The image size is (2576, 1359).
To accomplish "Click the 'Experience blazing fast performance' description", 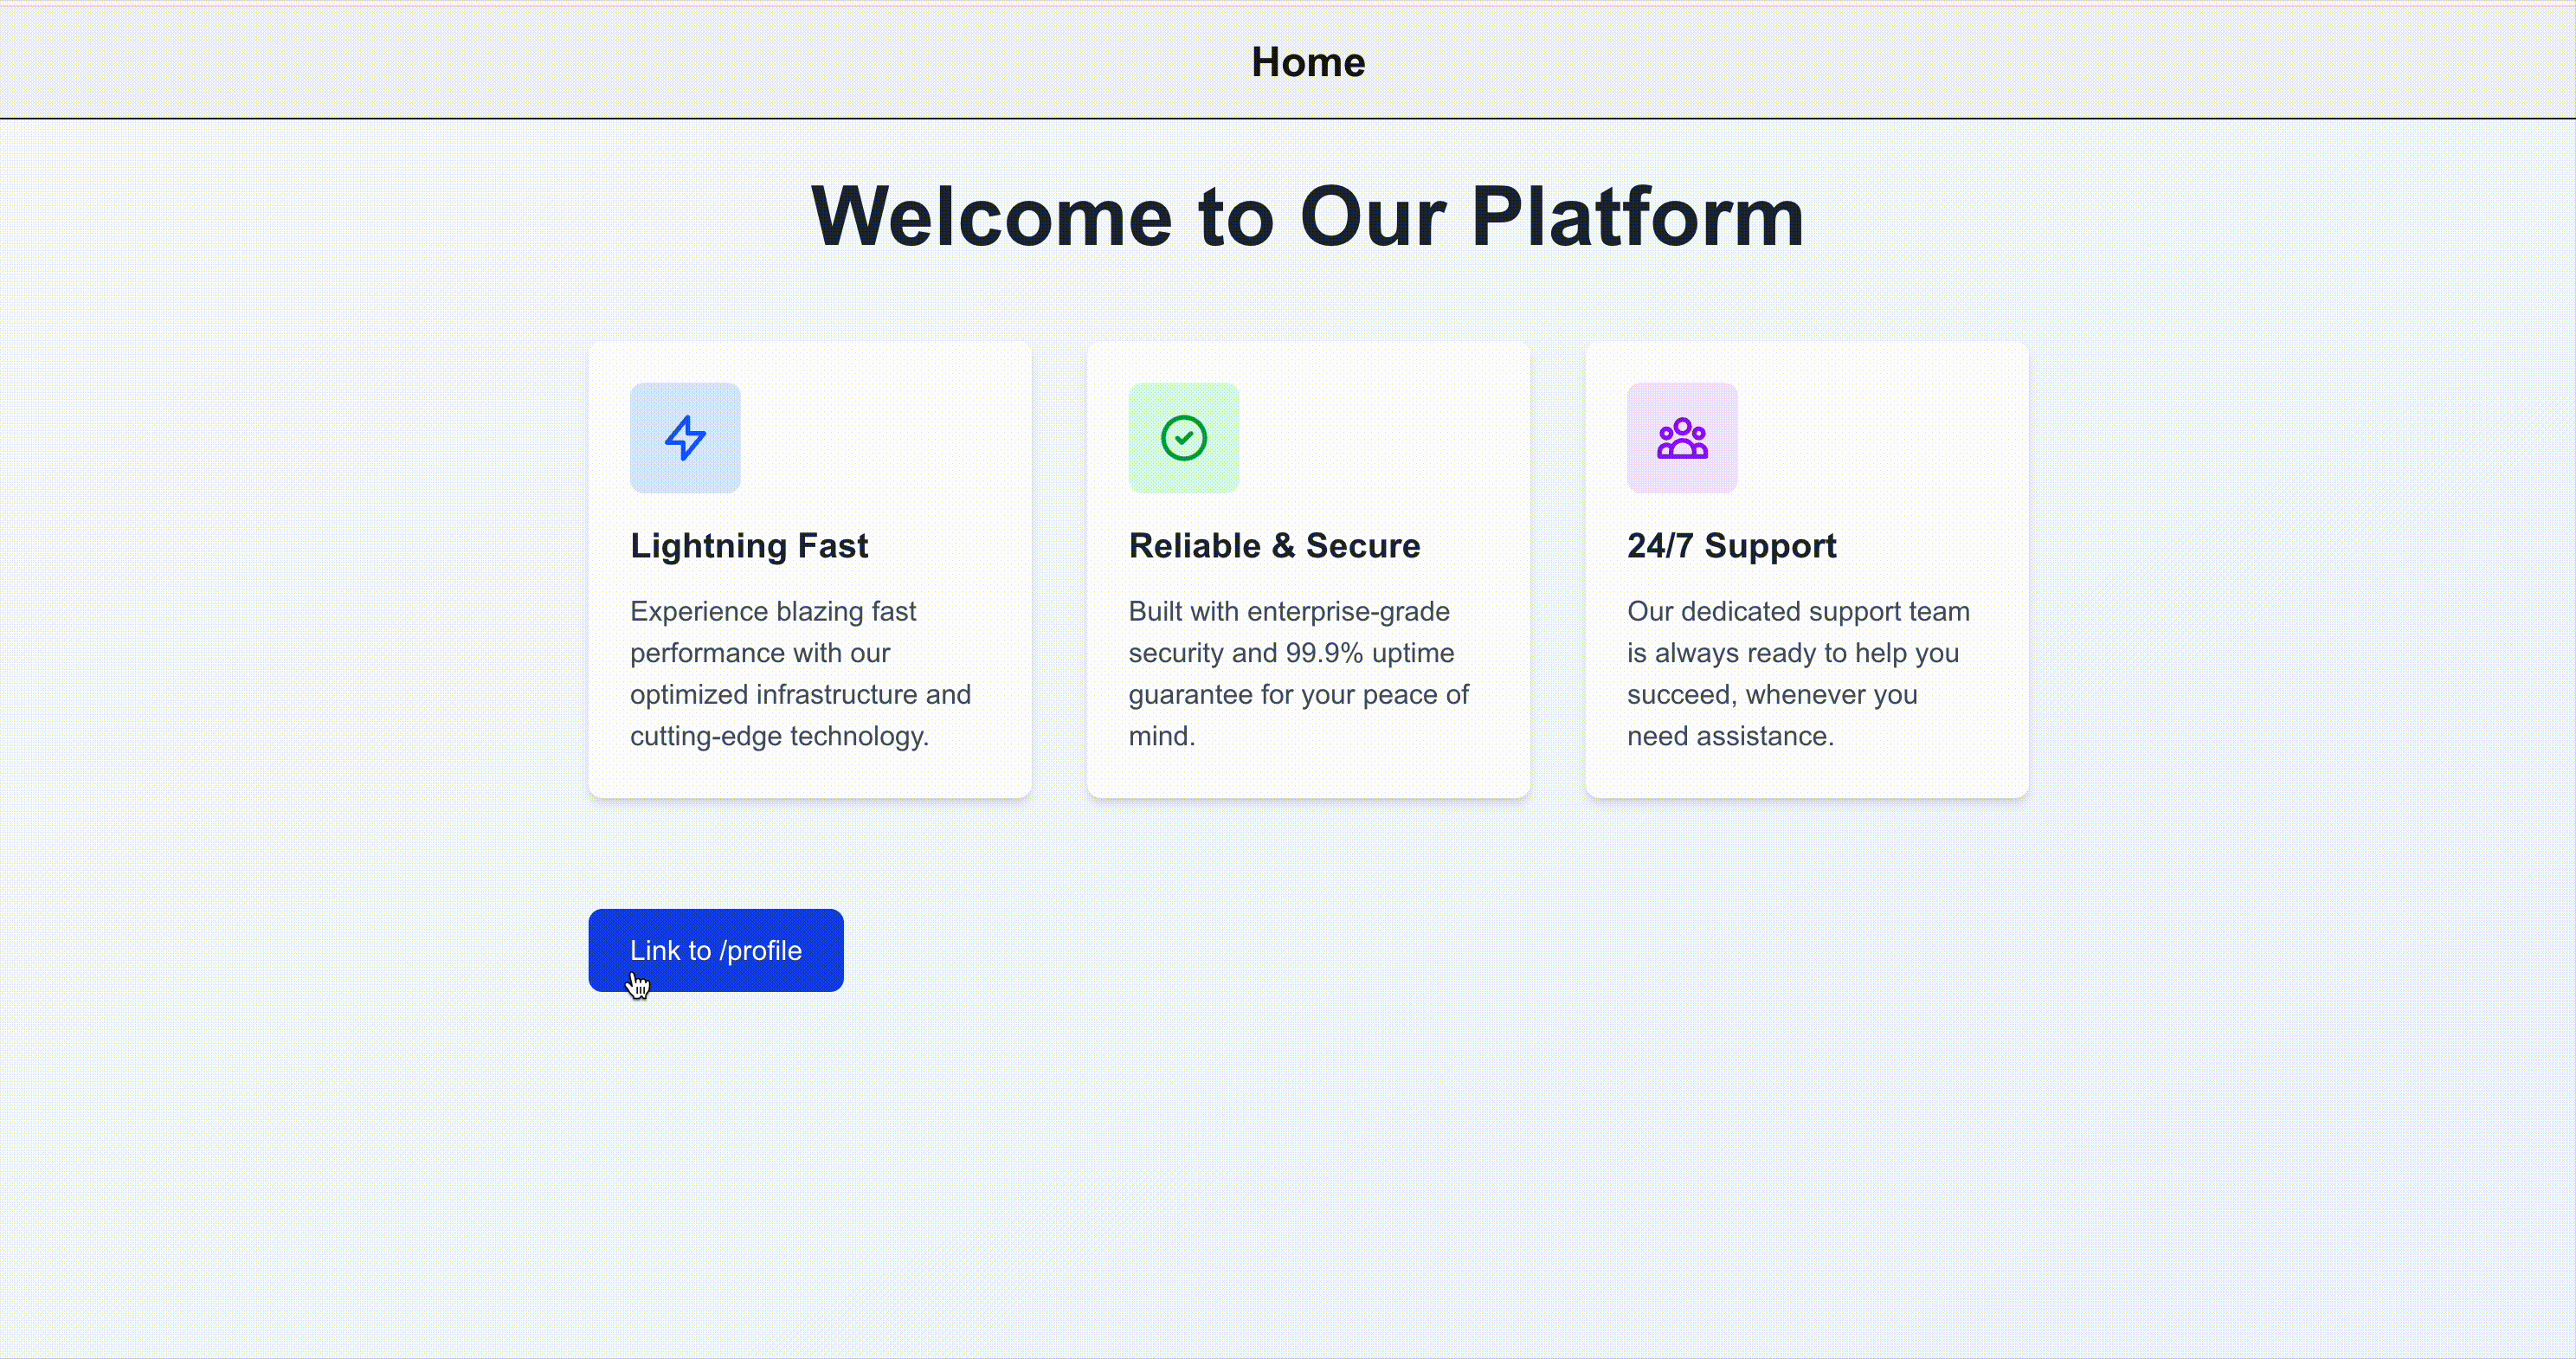I will (x=801, y=673).
